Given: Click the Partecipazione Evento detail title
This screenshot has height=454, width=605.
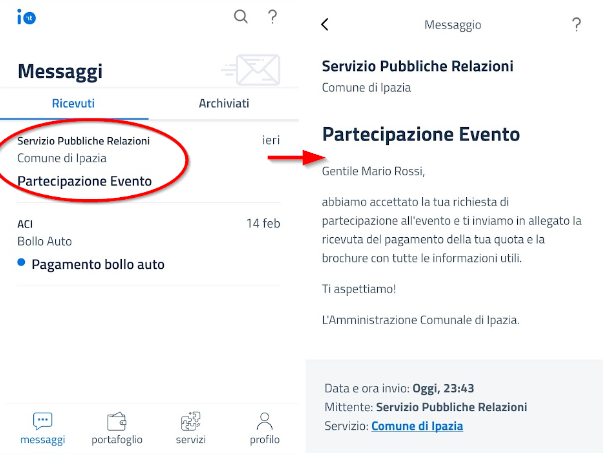Looking at the screenshot, I should click(421, 134).
